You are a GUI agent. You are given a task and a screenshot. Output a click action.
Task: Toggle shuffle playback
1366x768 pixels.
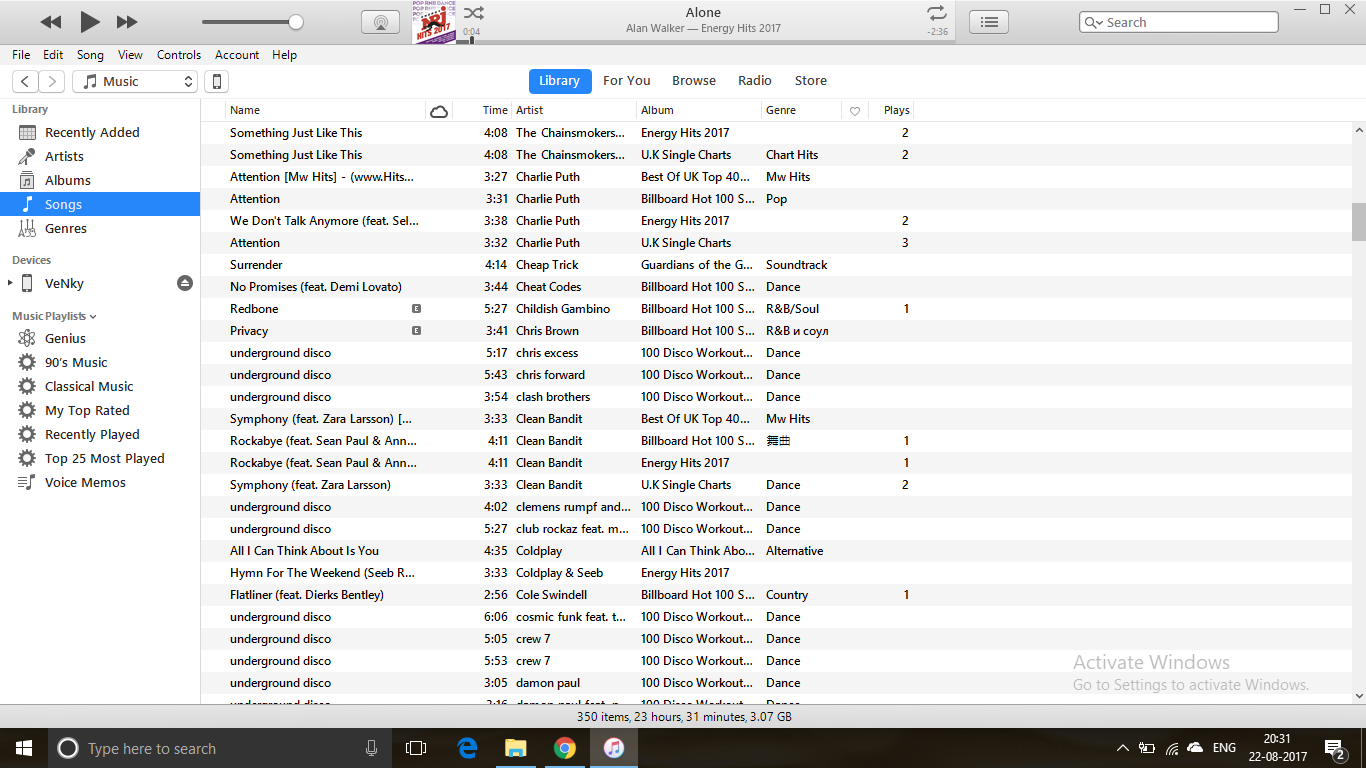click(x=474, y=13)
